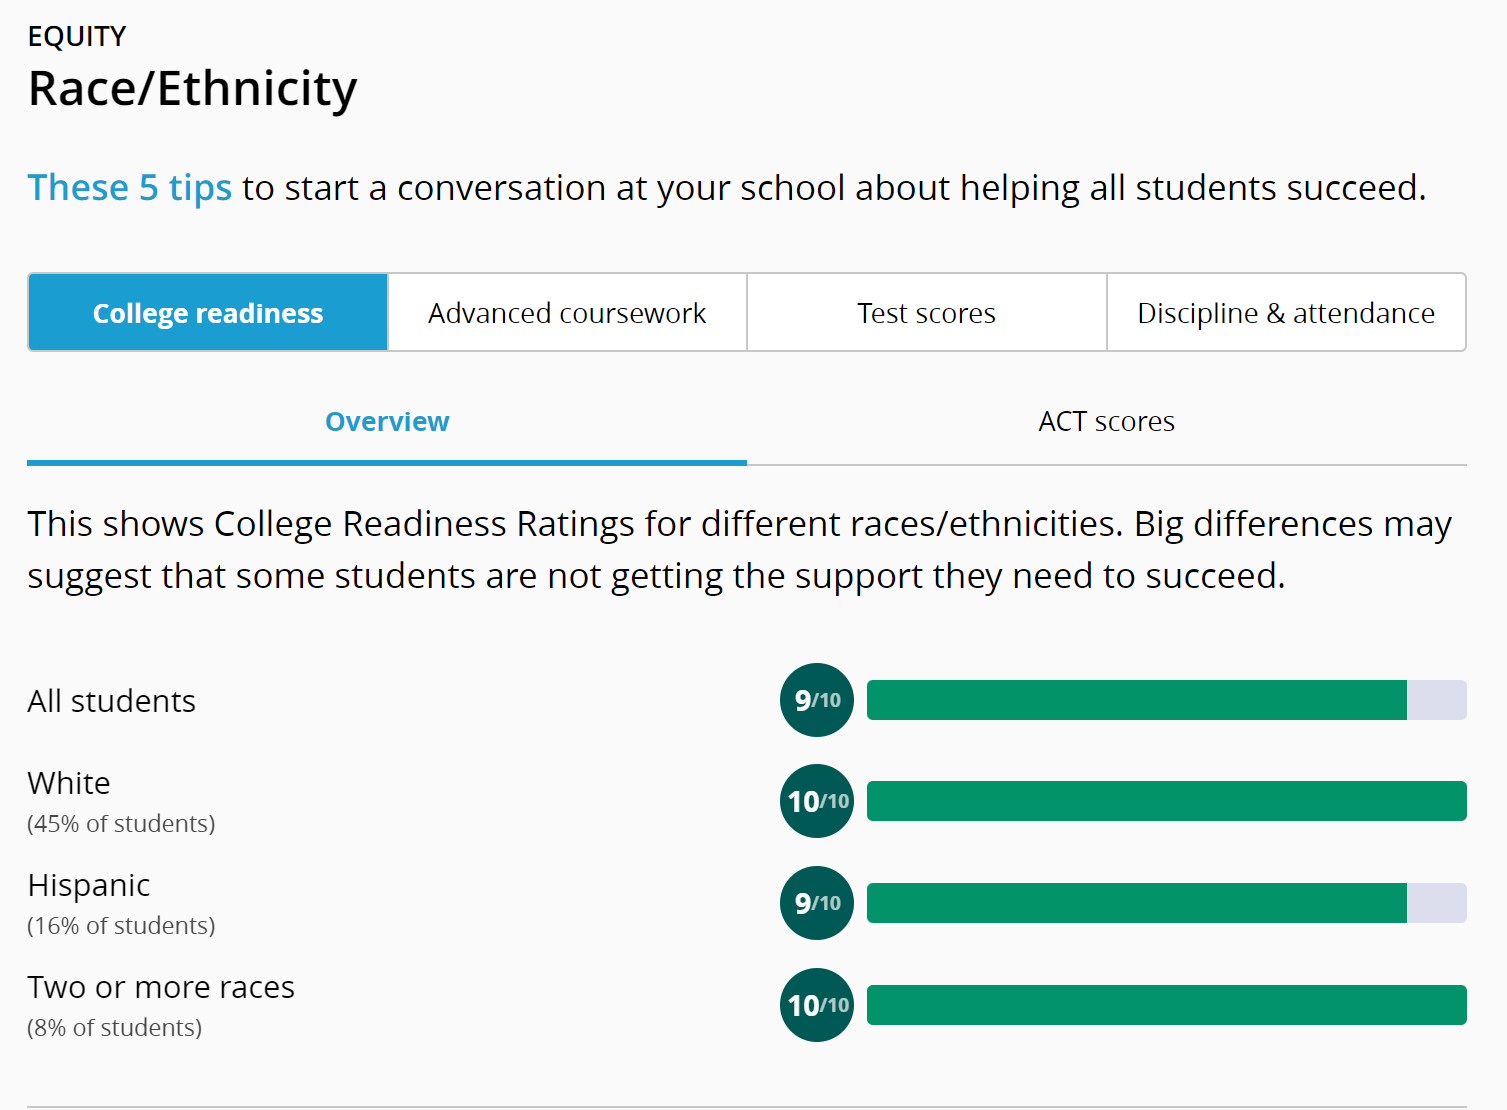Click the White students 10/10 rating badge
This screenshot has width=1507, height=1110.
coord(817,801)
